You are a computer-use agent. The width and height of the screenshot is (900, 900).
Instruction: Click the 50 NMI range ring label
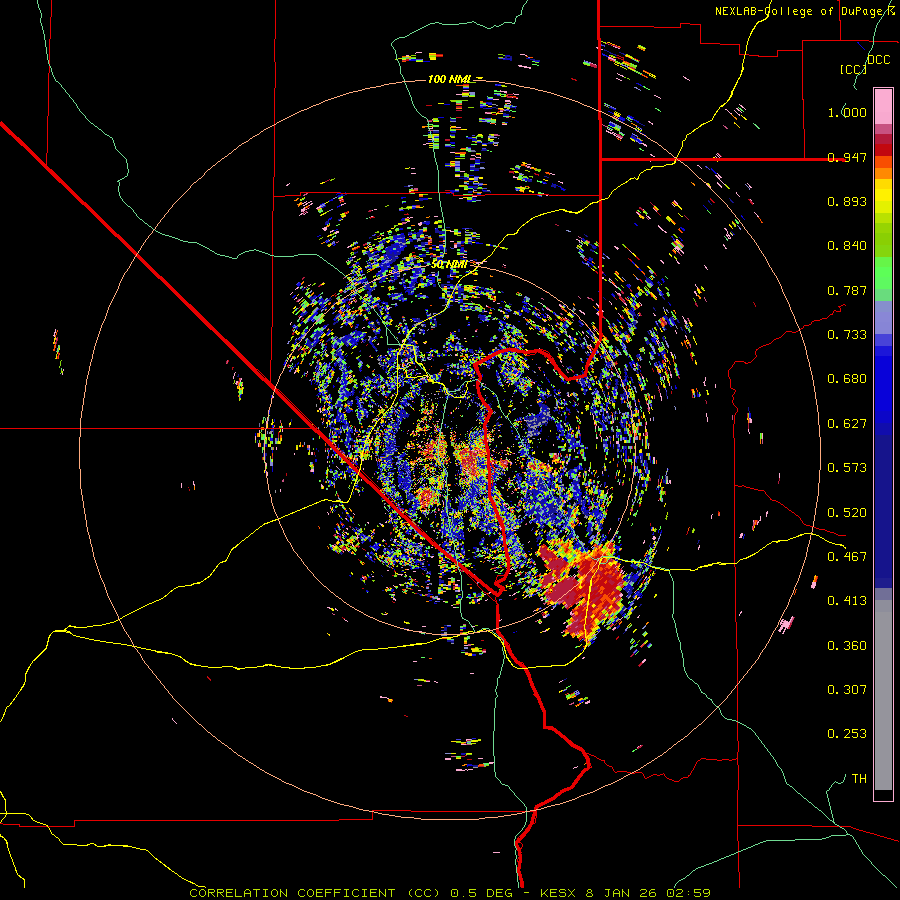(449, 265)
